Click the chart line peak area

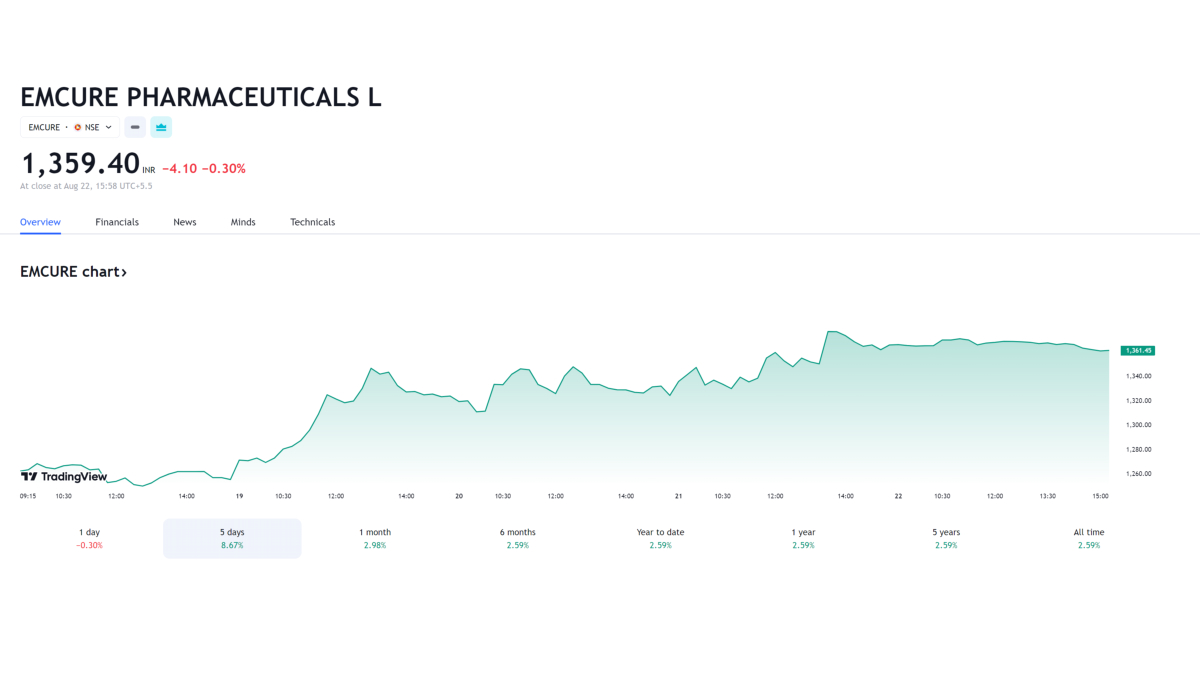tap(830, 332)
